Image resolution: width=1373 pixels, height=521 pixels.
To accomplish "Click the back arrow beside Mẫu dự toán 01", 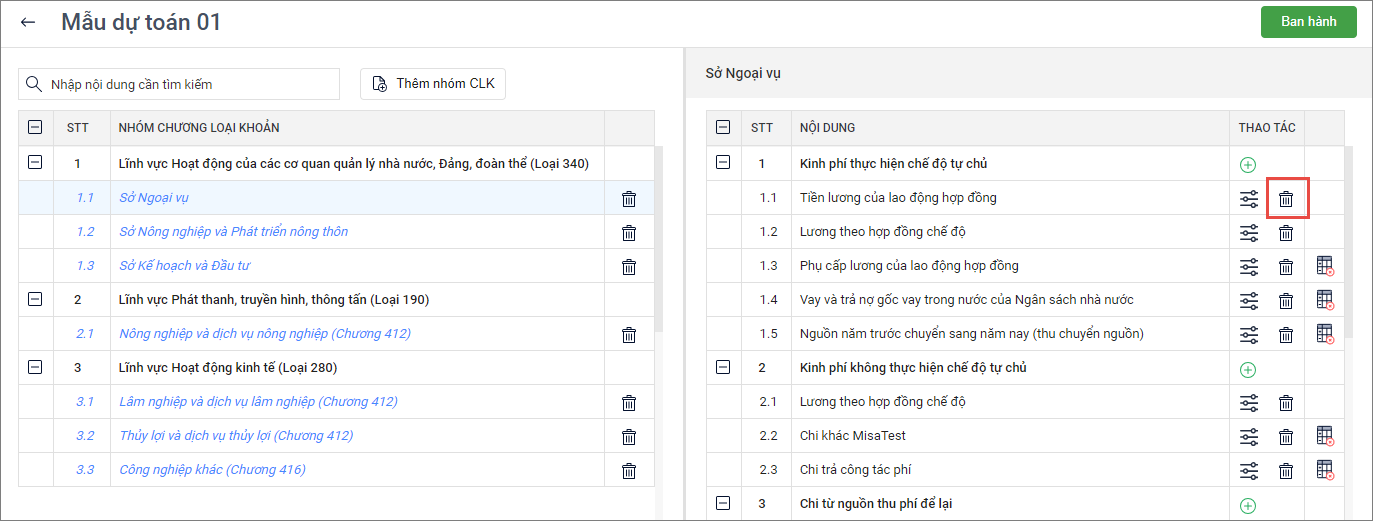I will (x=28, y=22).
